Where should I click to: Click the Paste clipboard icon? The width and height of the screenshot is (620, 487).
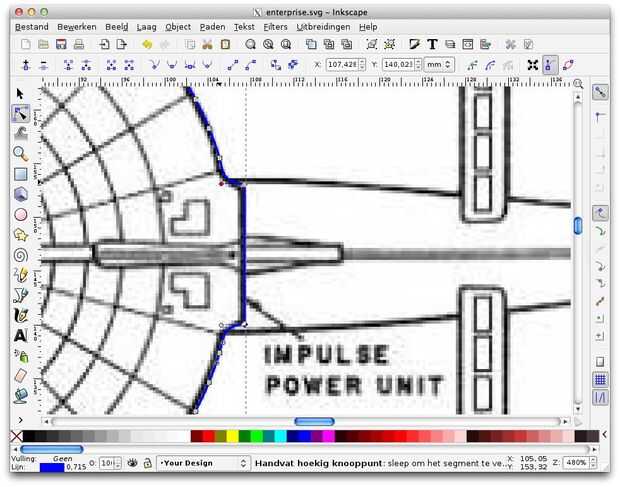click(x=225, y=44)
